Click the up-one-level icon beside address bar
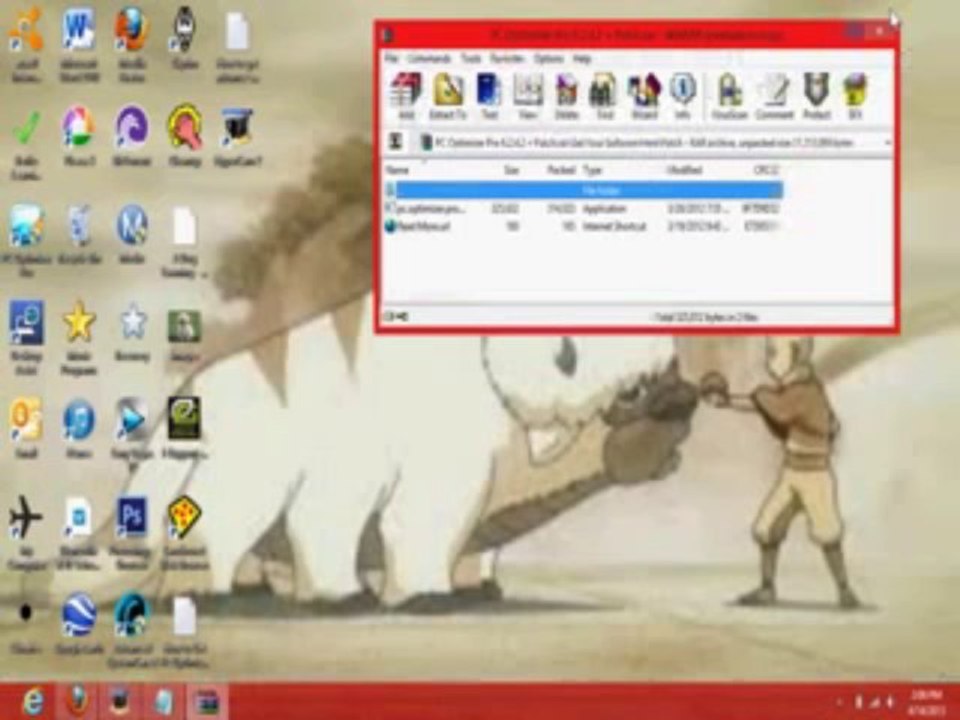 point(396,142)
